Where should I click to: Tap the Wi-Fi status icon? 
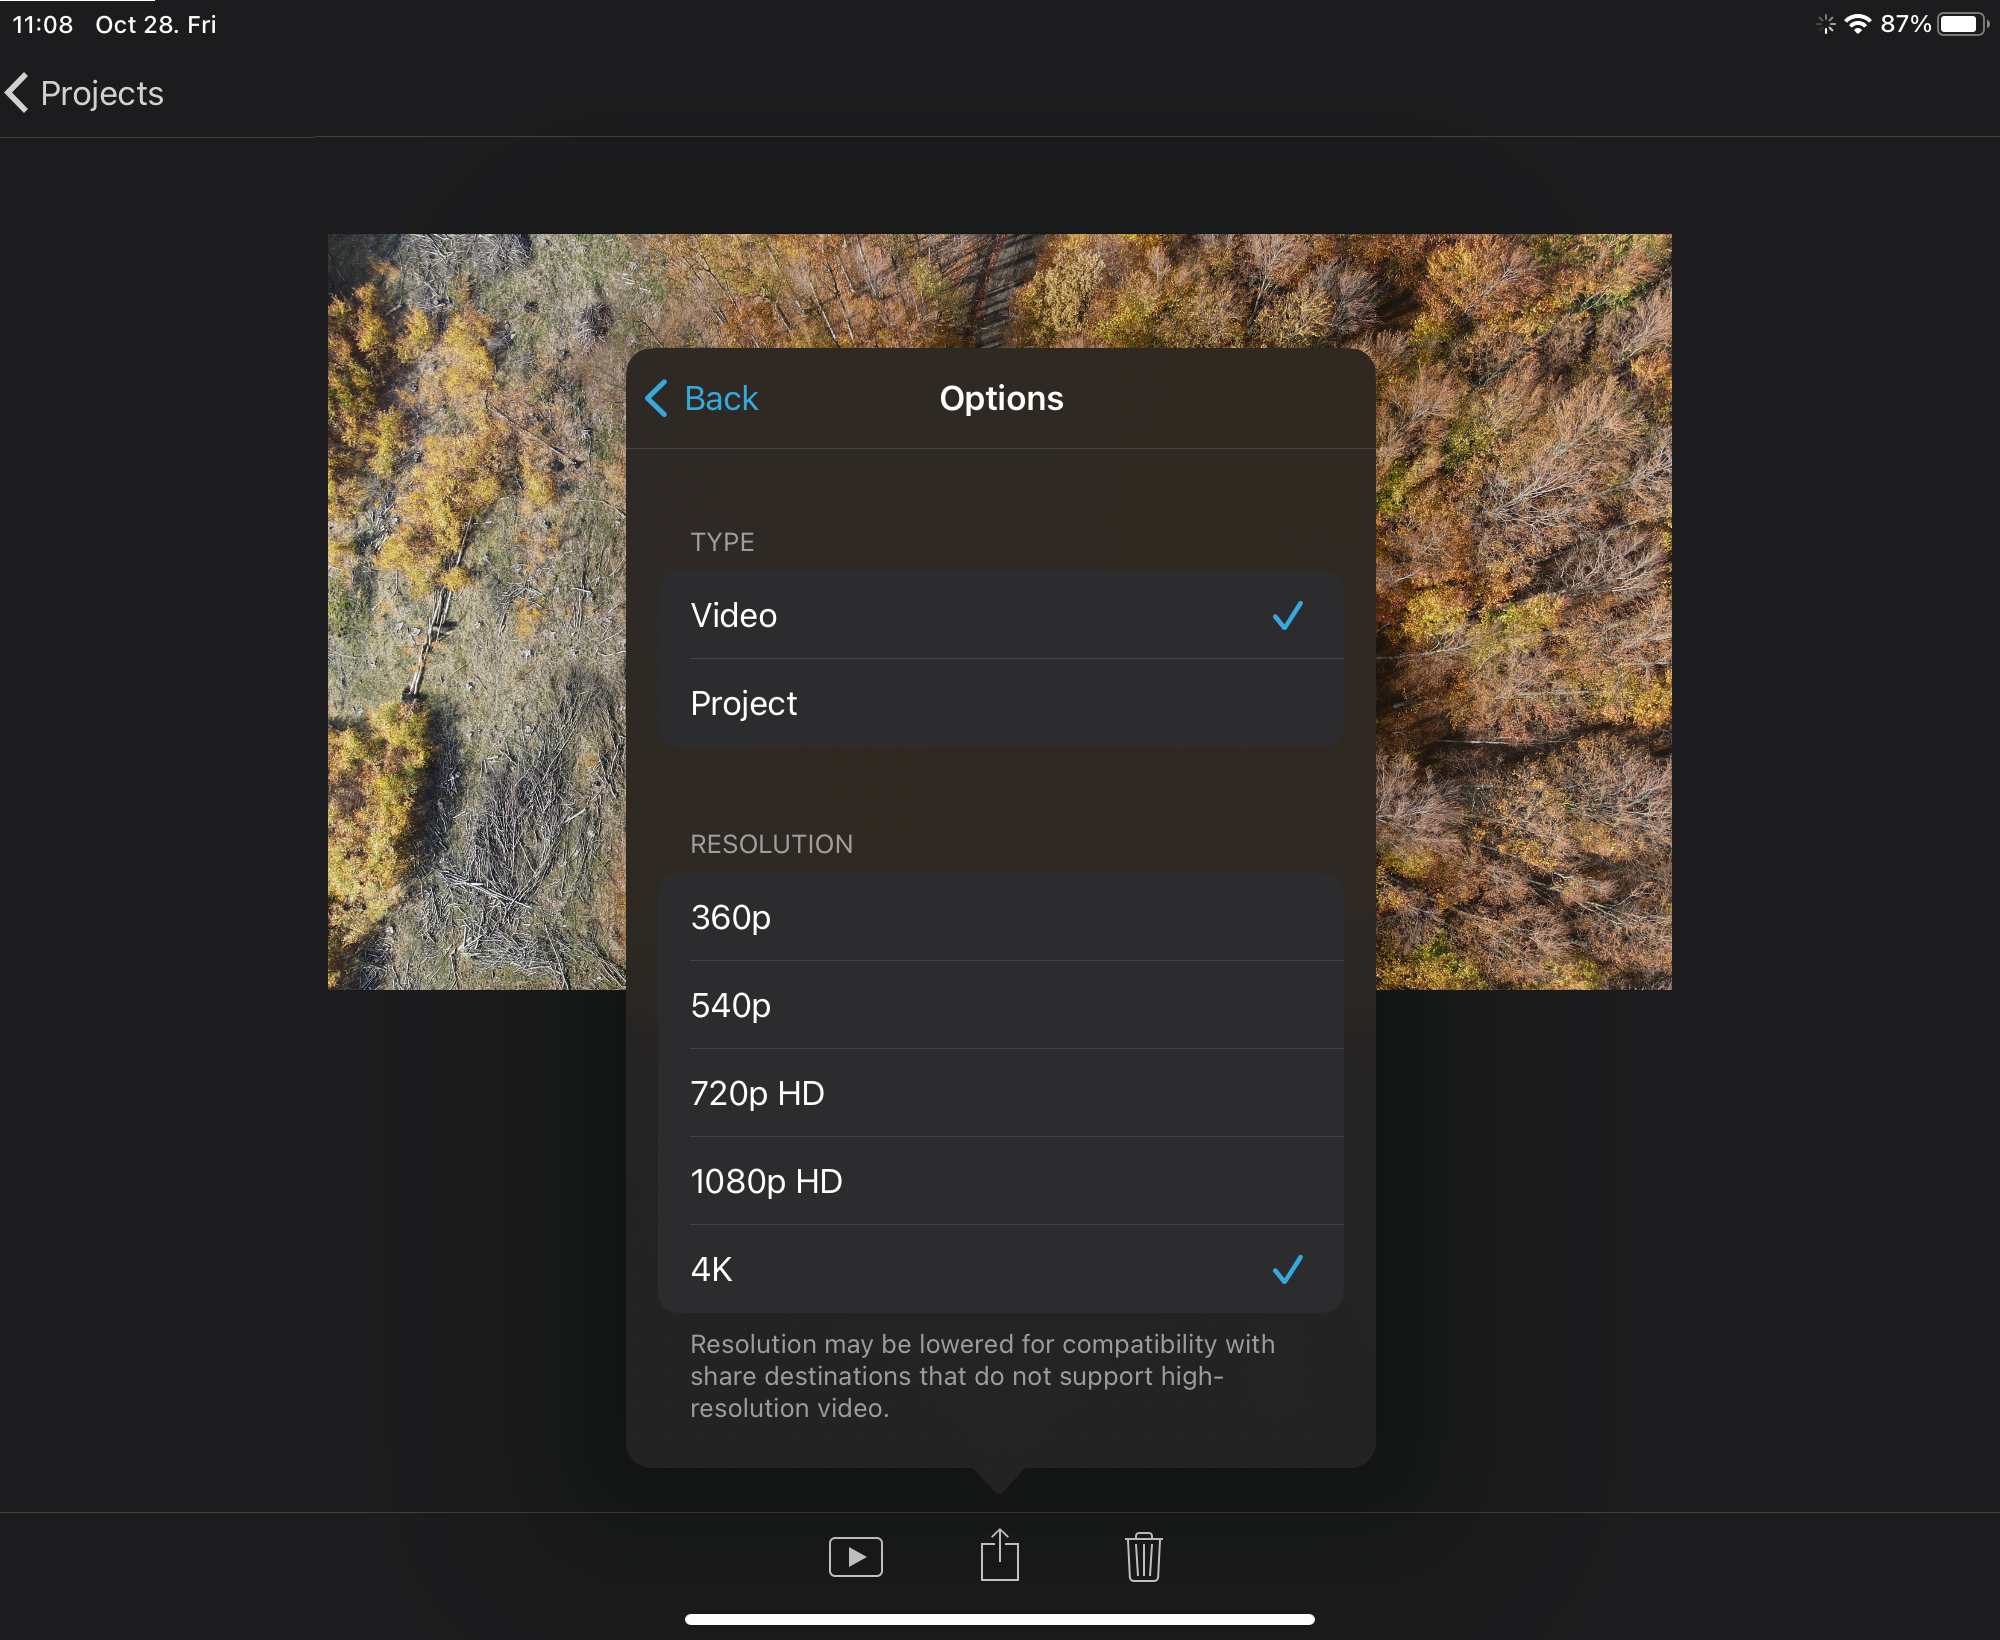point(1858,24)
